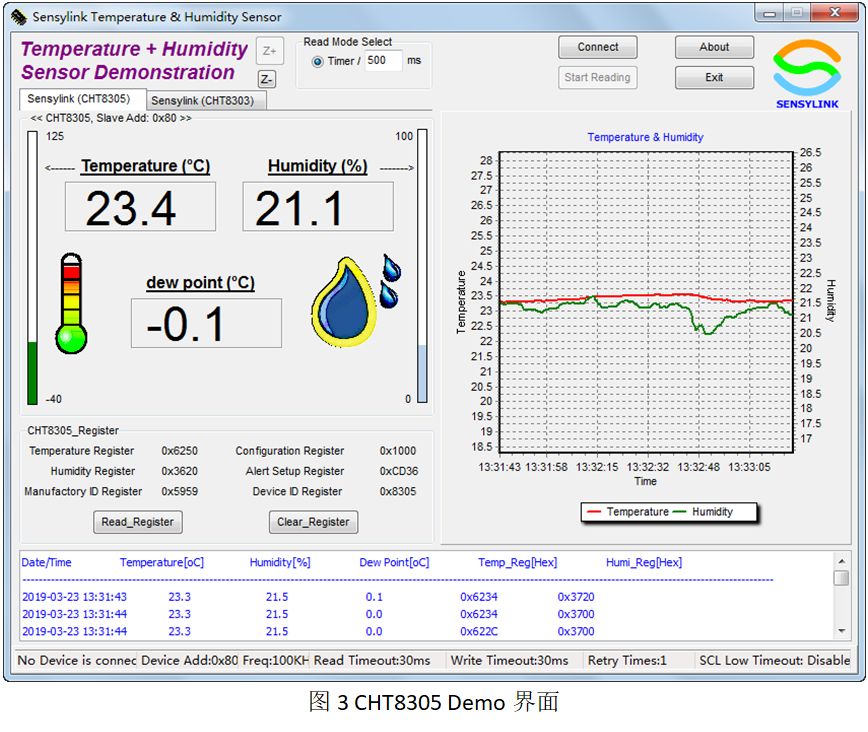Click the vertical temperature level bar
This screenshot has width=868, height=732.
pyautogui.click(x=33, y=267)
